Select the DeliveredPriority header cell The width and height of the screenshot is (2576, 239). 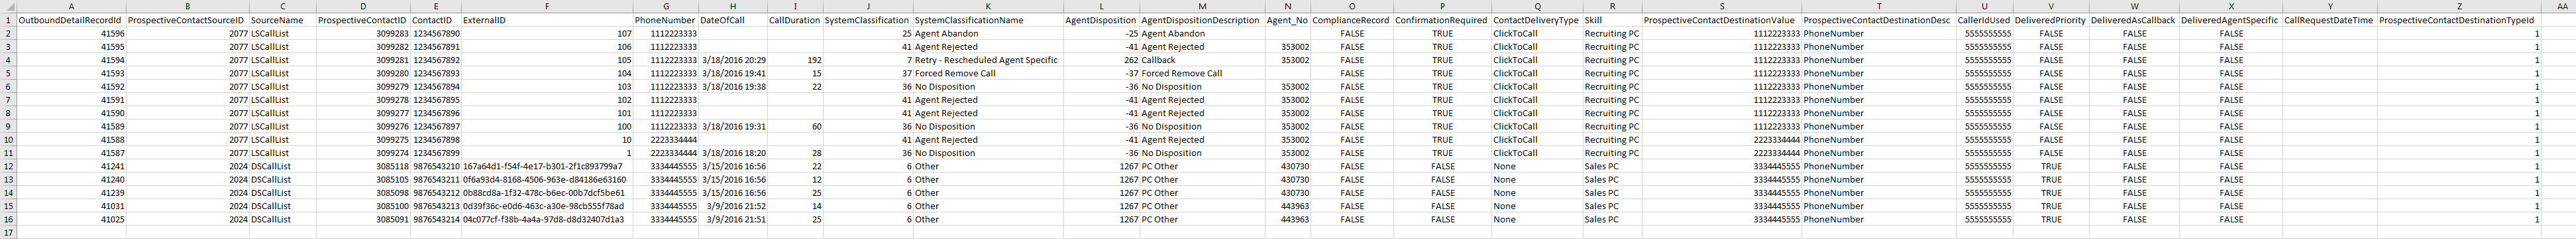pyautogui.click(x=2051, y=20)
